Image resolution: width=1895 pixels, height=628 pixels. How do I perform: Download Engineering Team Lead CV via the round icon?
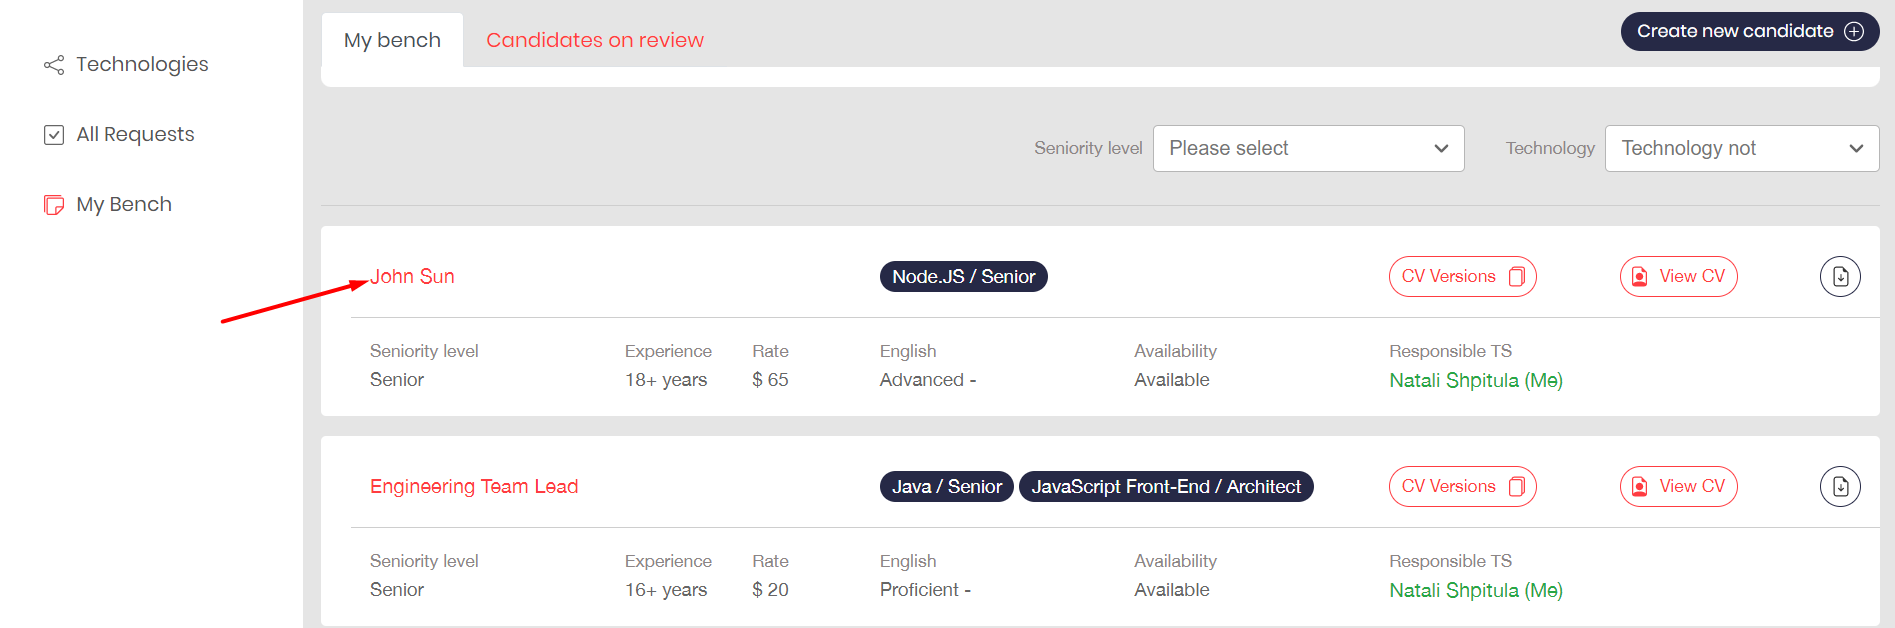1840,487
